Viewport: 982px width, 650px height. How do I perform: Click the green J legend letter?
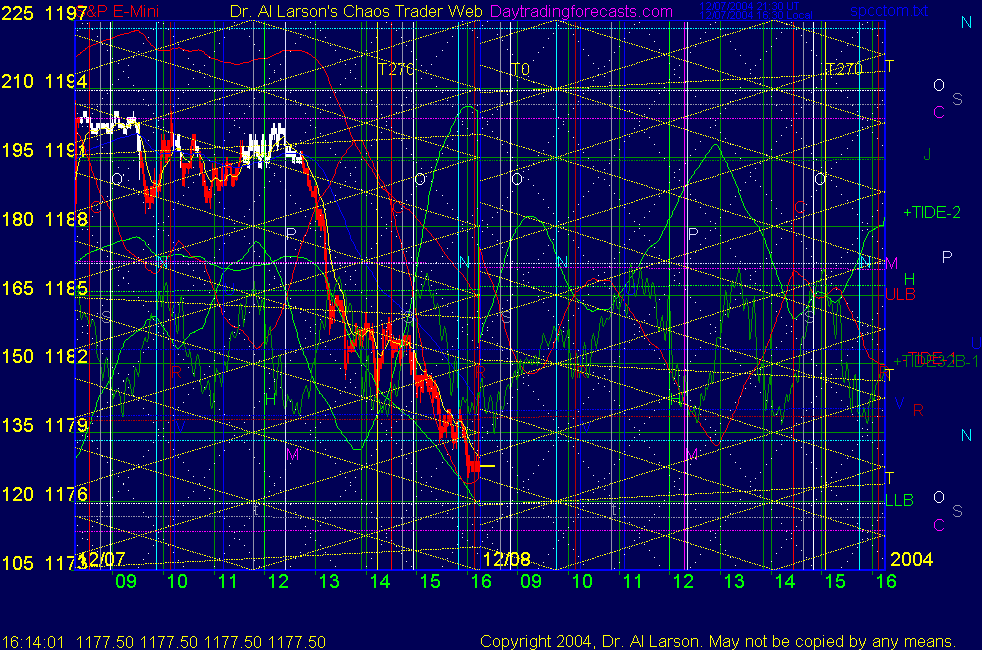tap(928, 154)
